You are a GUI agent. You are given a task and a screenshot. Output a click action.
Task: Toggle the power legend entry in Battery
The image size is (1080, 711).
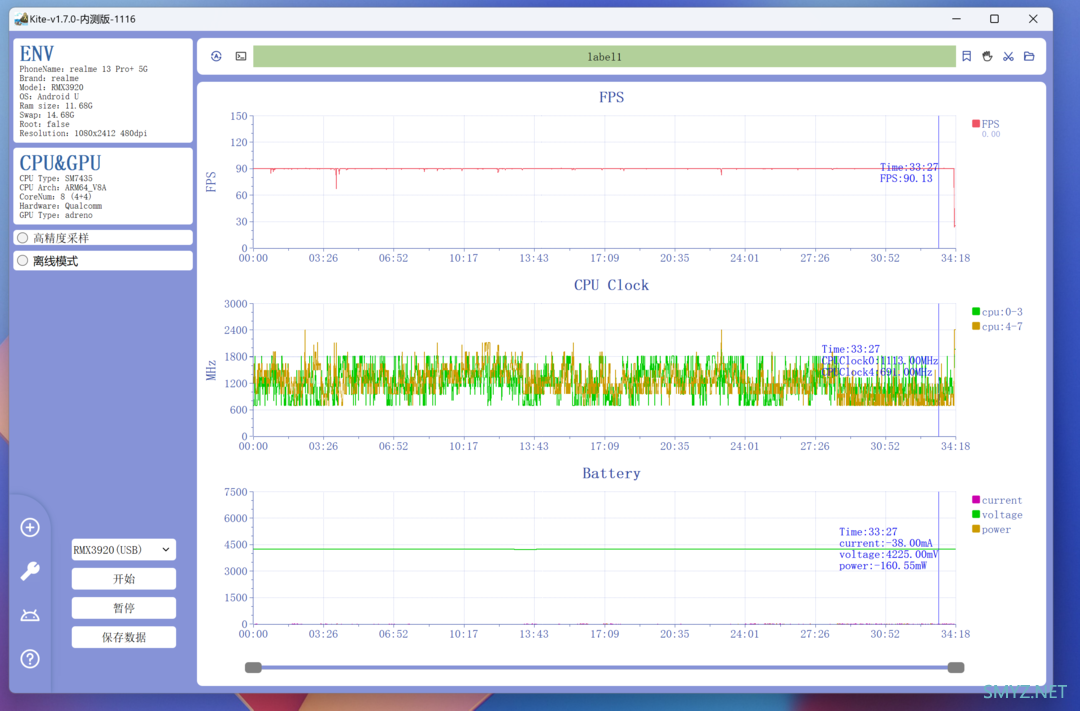pyautogui.click(x=991, y=529)
